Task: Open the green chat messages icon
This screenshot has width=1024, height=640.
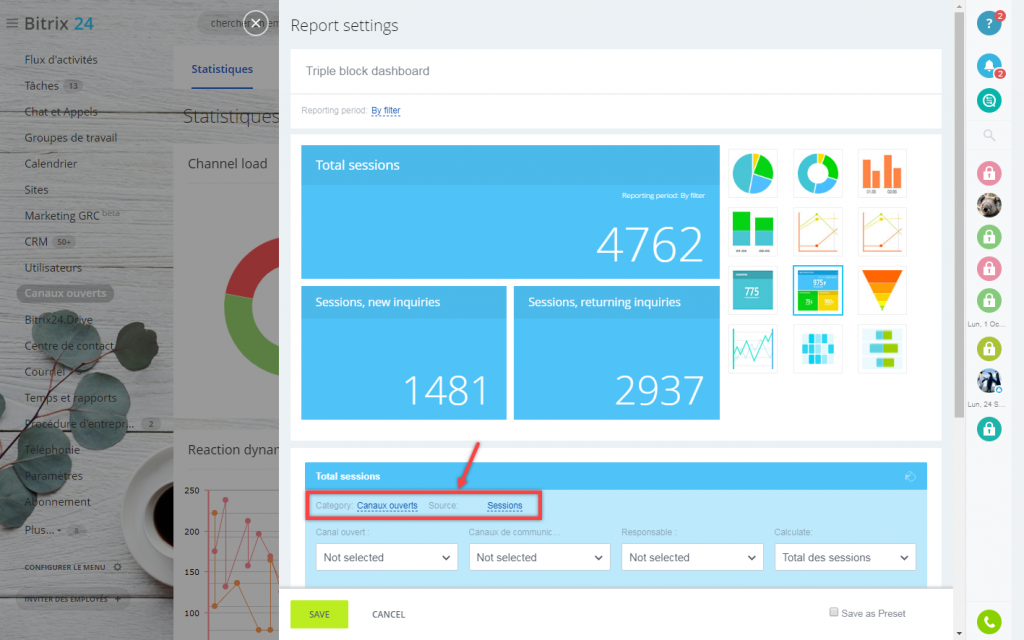Action: click(x=989, y=101)
